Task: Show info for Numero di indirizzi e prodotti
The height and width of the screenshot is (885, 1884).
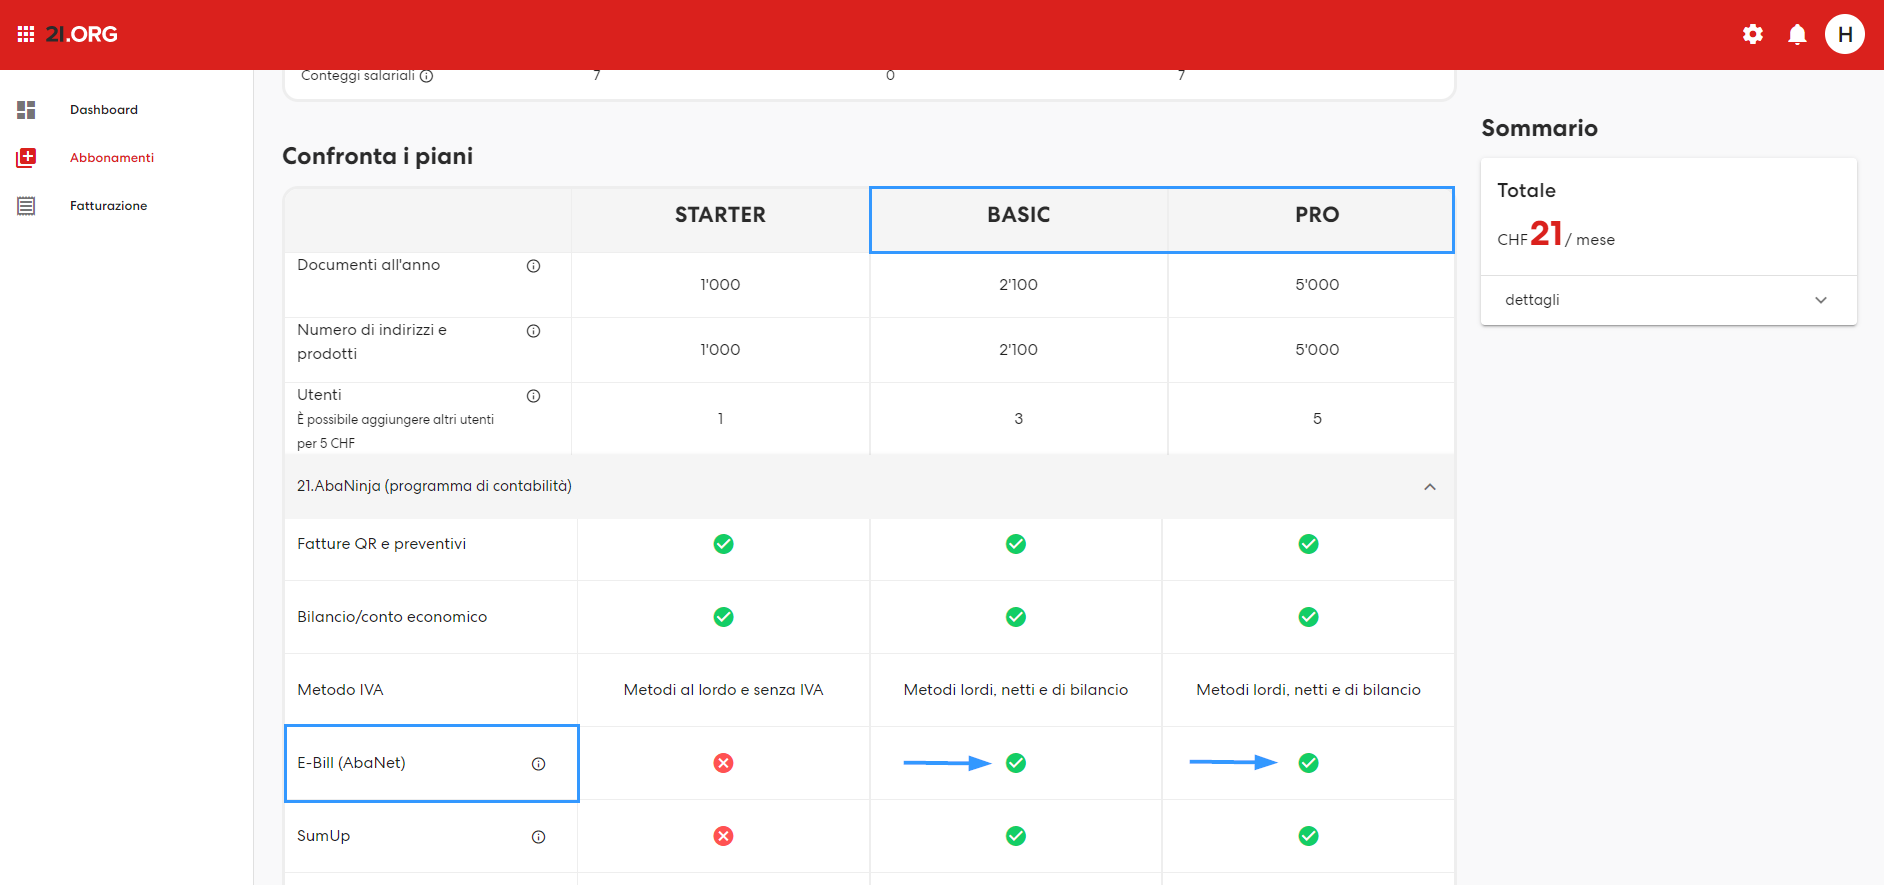Action: (533, 331)
